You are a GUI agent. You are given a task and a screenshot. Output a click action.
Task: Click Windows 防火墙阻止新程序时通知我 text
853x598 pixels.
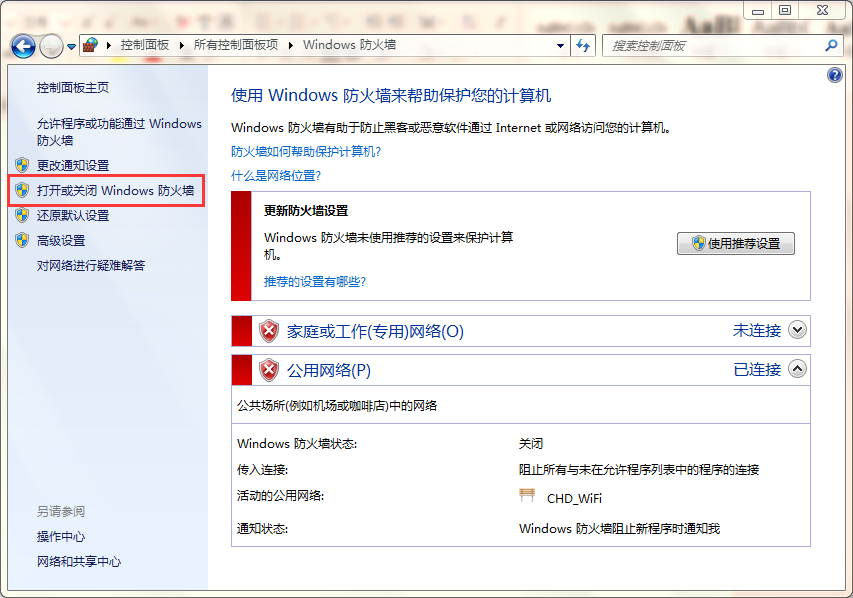620,529
